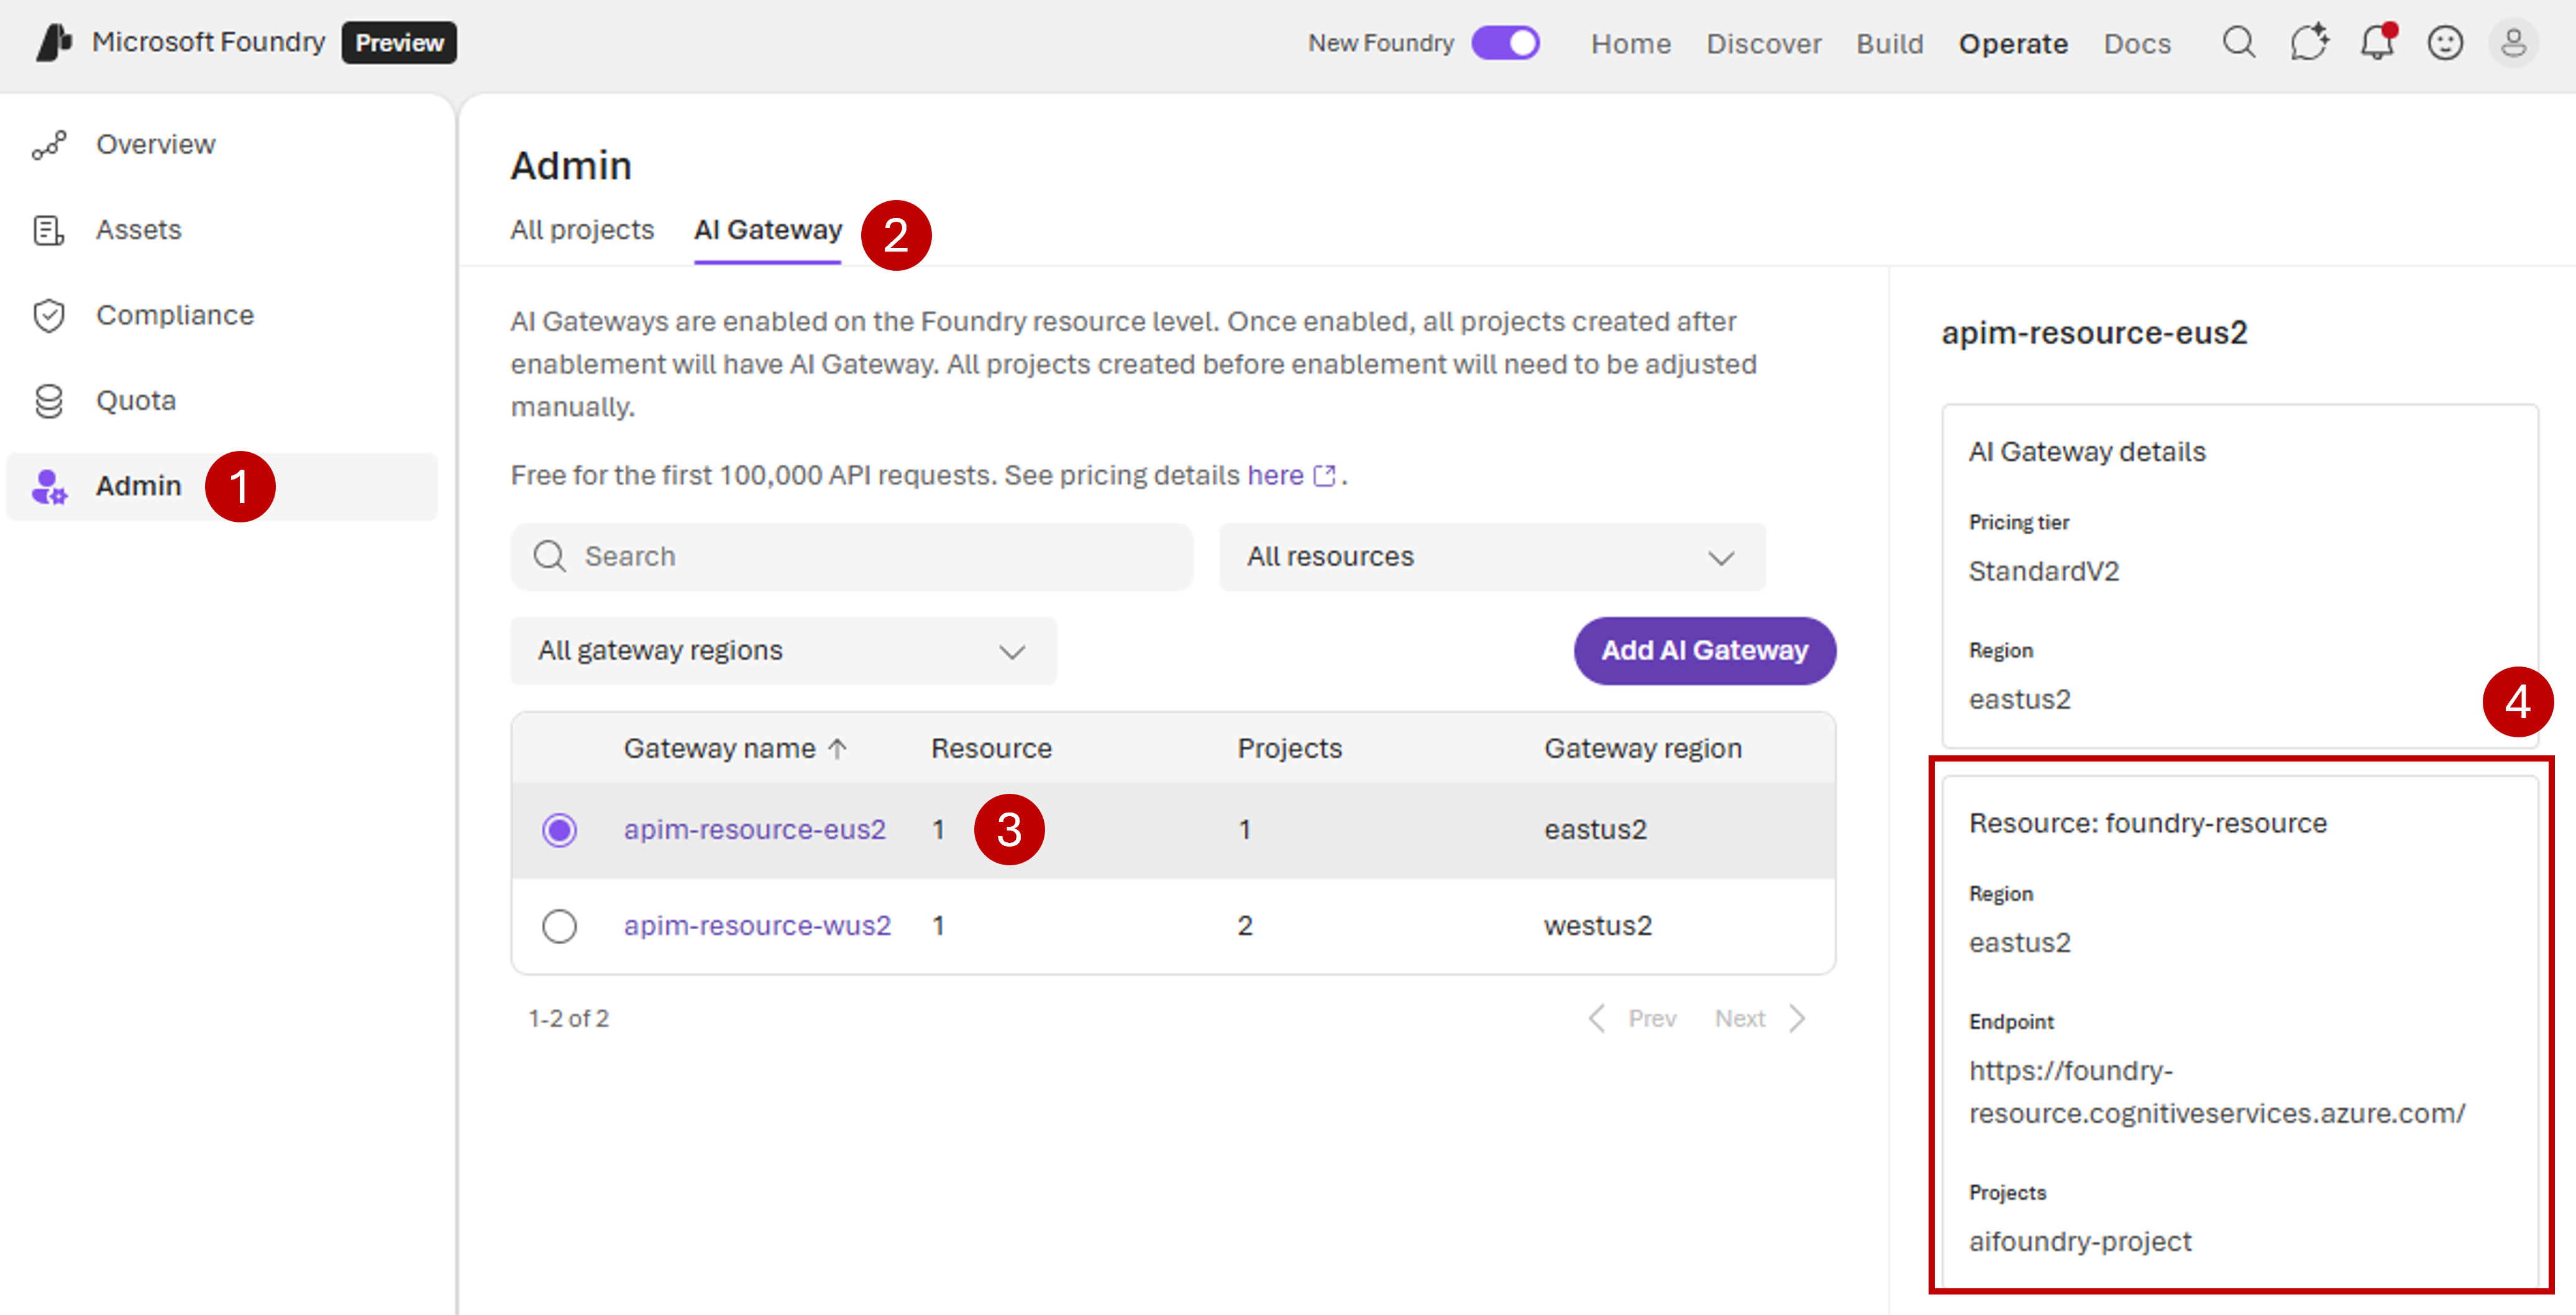The width and height of the screenshot is (2576, 1315).
Task: Open the Compliance panel
Action: point(175,314)
